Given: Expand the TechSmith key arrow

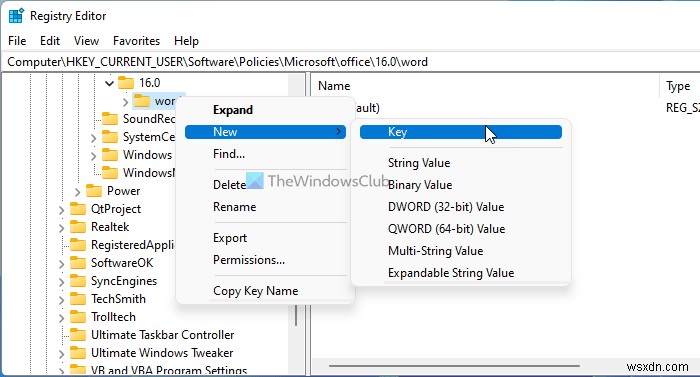Looking at the screenshot, I should point(61,299).
